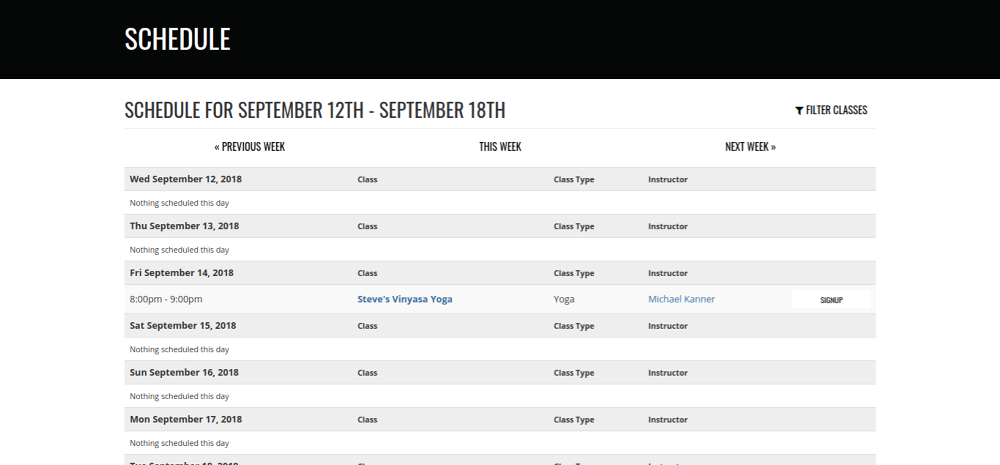Image resolution: width=1000 pixels, height=465 pixels.
Task: Jump to This Week's schedule
Action: [x=500, y=147]
